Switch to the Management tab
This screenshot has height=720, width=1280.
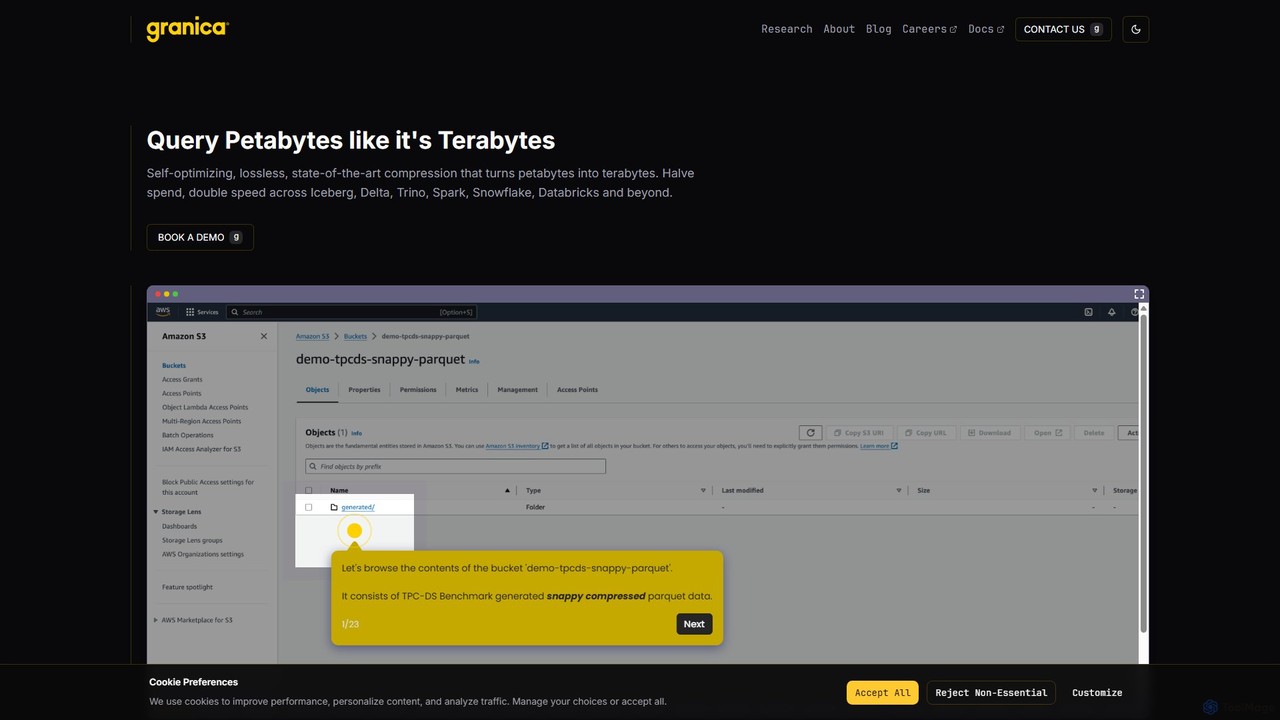(517, 390)
